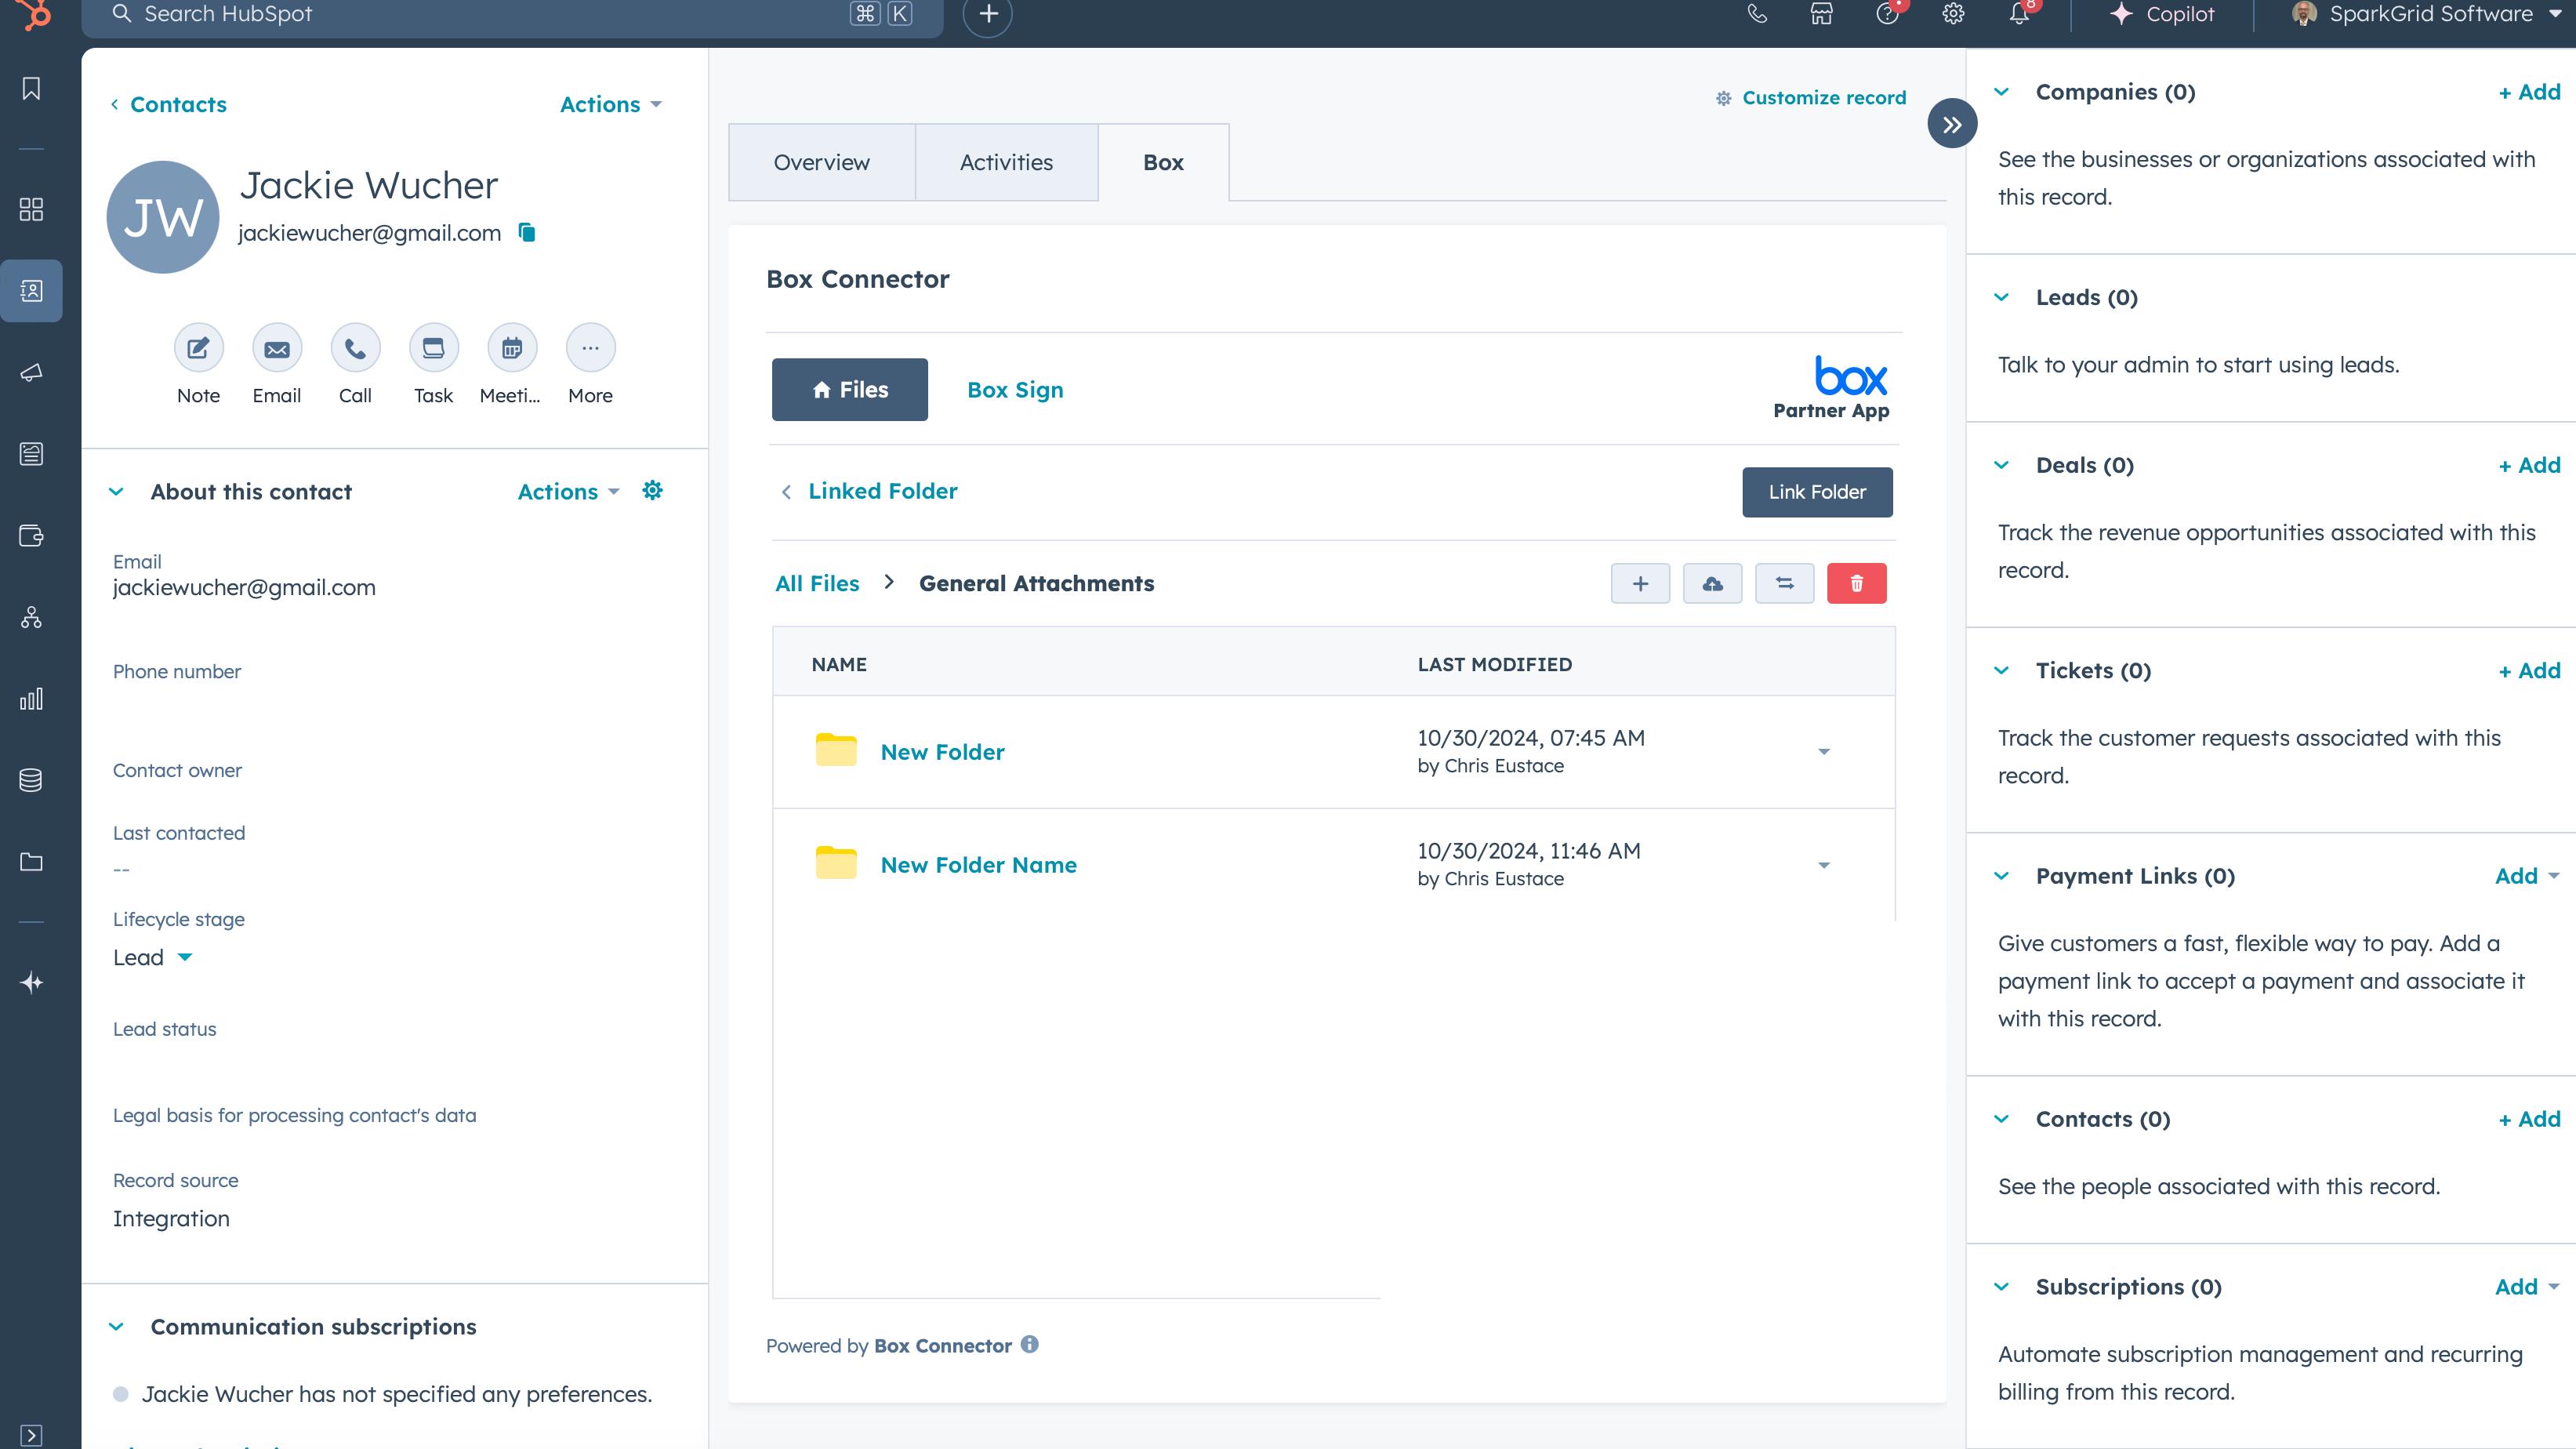Open the Bookmarks icon in left sidebar
The width and height of the screenshot is (2576, 1449).
tap(31, 88)
